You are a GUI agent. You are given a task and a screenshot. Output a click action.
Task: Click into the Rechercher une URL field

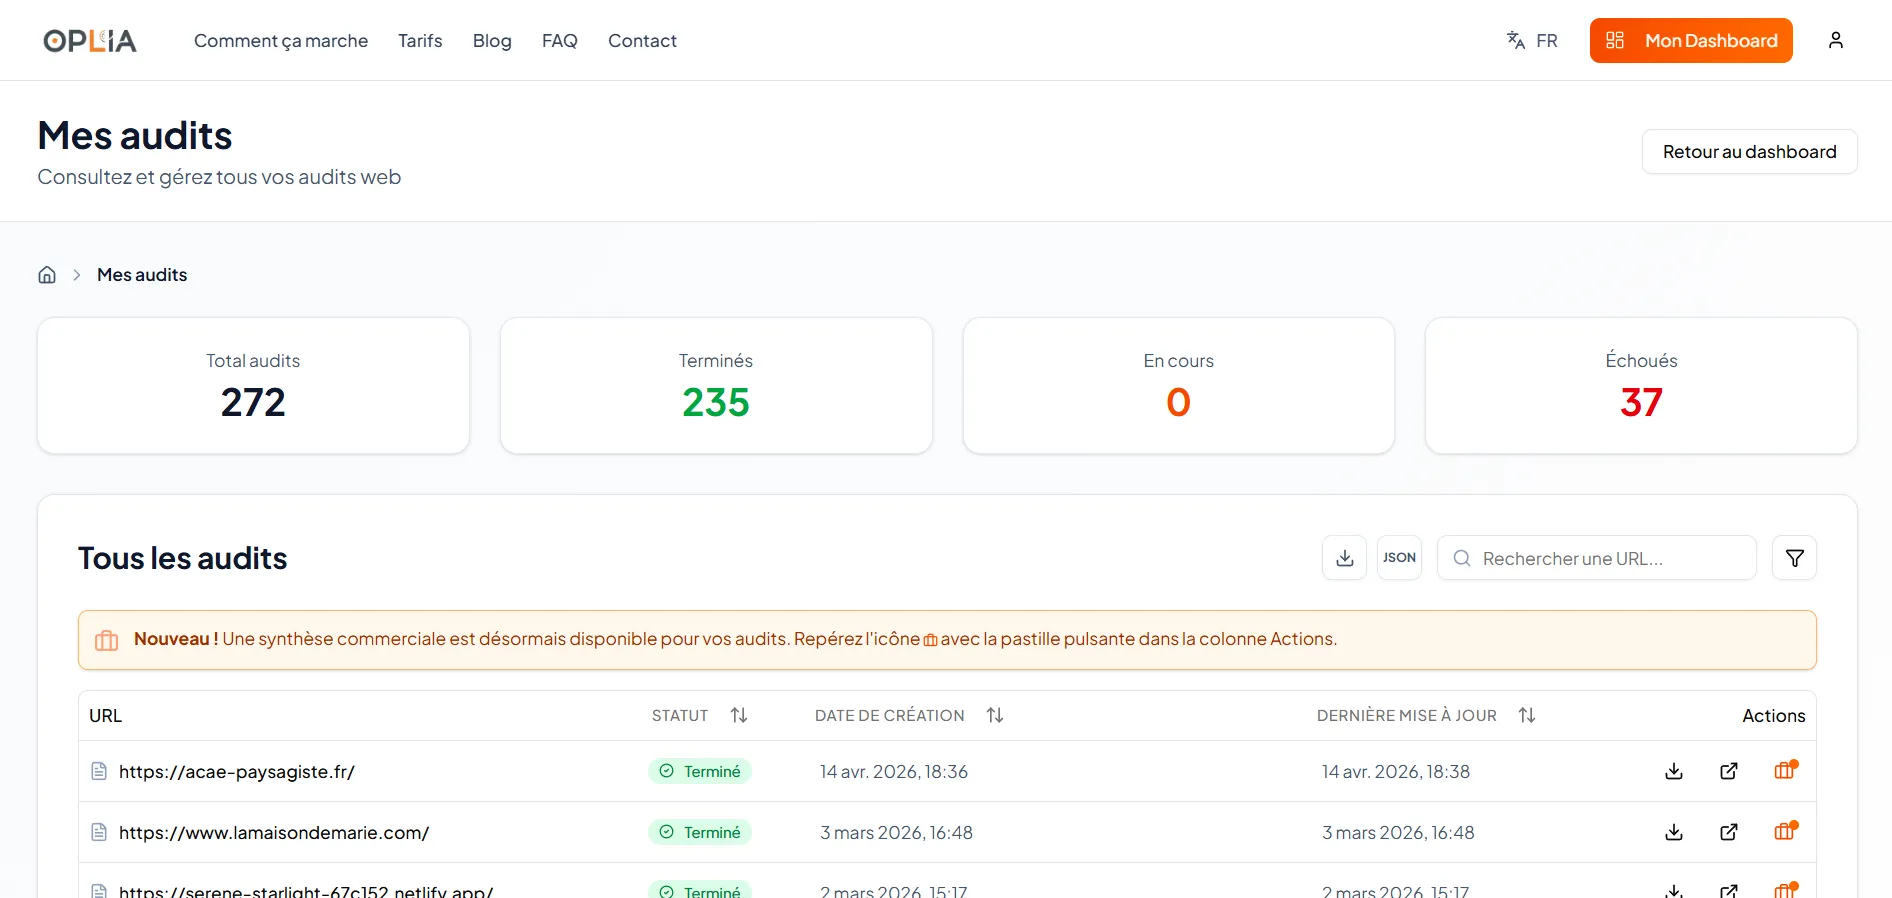pos(1596,558)
